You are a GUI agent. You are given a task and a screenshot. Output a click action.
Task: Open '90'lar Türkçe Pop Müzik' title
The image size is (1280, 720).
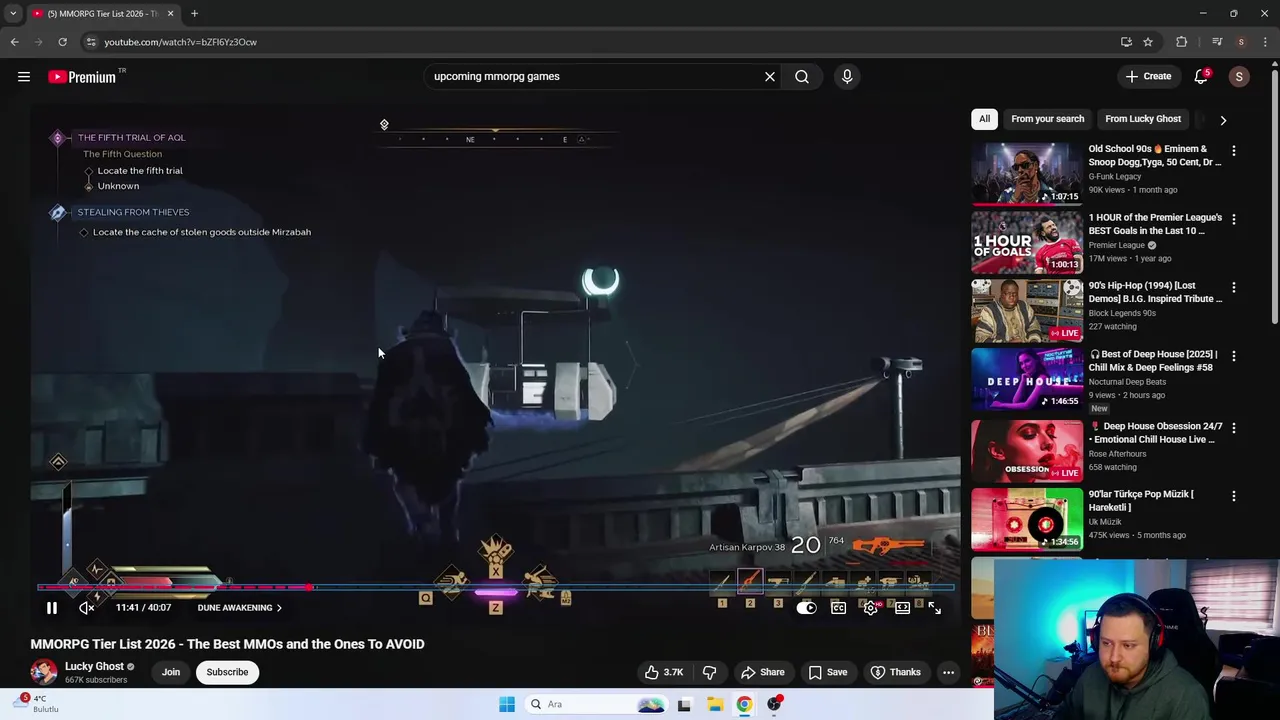(1141, 501)
